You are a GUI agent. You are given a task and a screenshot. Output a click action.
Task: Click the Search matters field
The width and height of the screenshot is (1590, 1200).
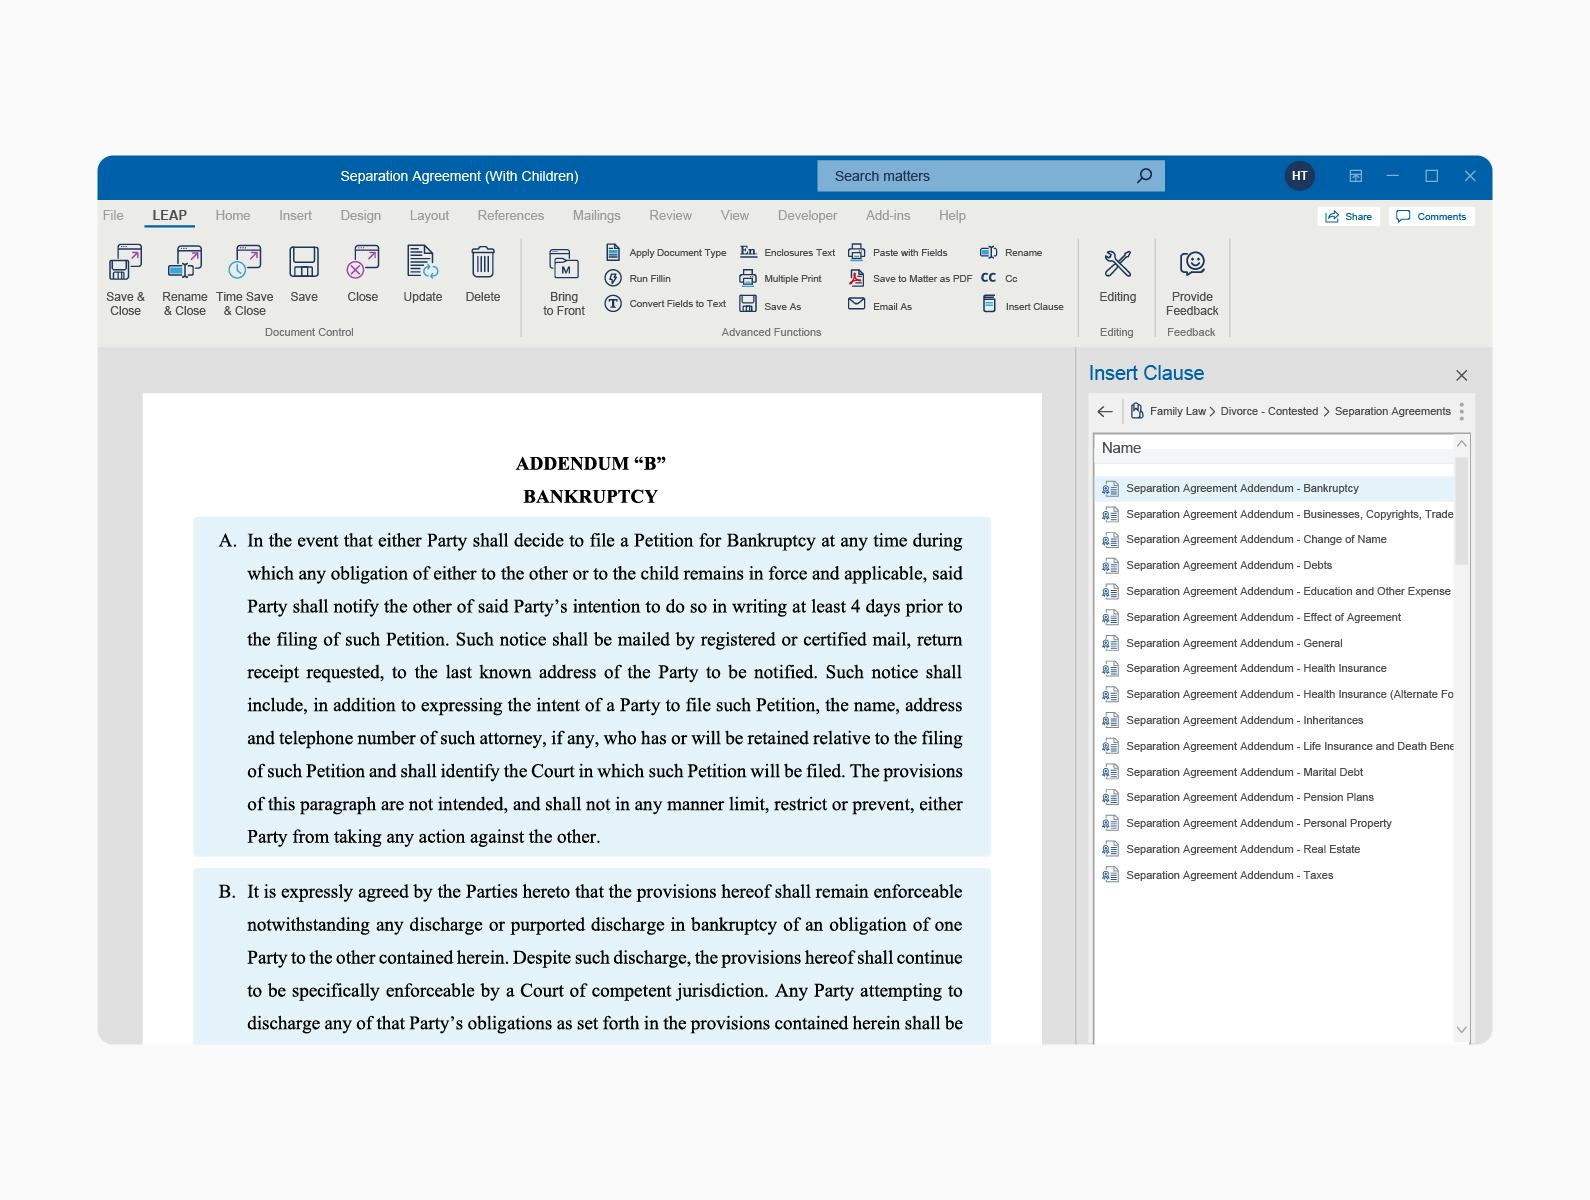991,176
